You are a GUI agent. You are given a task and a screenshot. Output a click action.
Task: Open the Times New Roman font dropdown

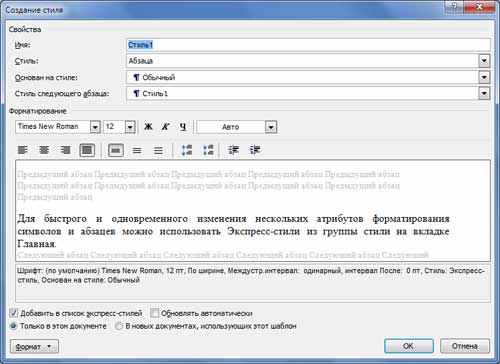click(95, 127)
